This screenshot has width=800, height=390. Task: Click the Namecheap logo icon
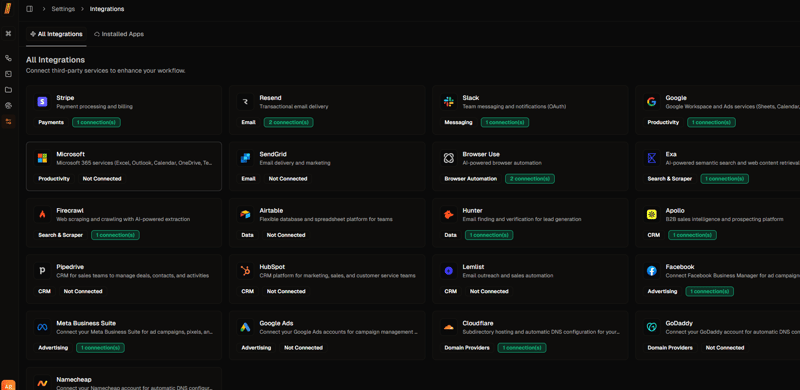point(42,383)
